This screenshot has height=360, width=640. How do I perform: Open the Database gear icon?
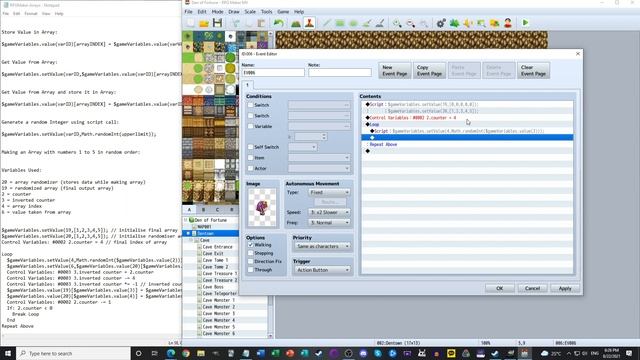(x=441, y=23)
